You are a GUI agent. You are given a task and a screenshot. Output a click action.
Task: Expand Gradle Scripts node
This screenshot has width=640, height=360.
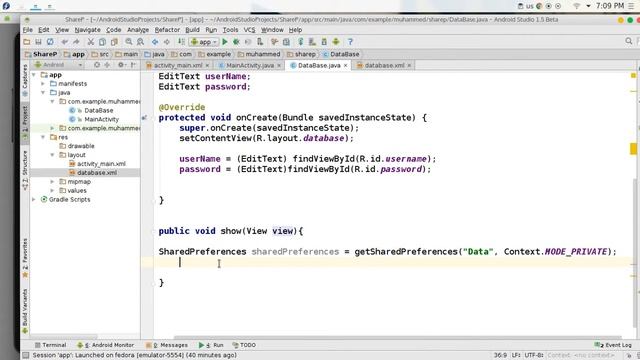point(34,200)
